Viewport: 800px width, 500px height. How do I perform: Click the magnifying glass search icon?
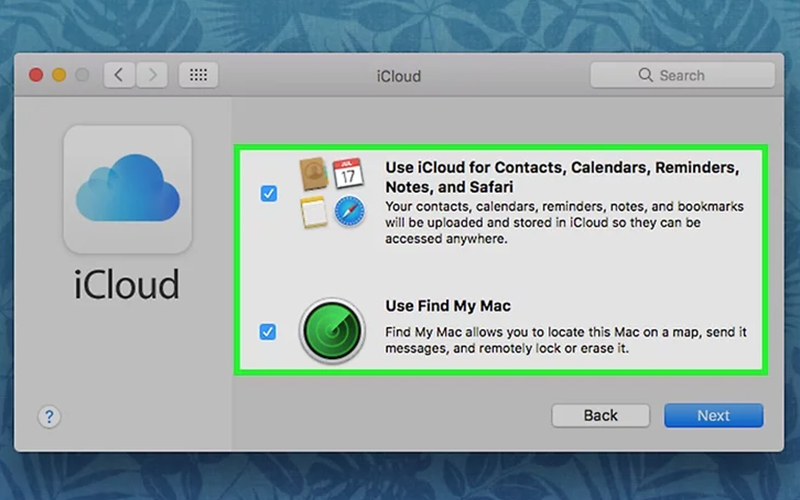(645, 75)
